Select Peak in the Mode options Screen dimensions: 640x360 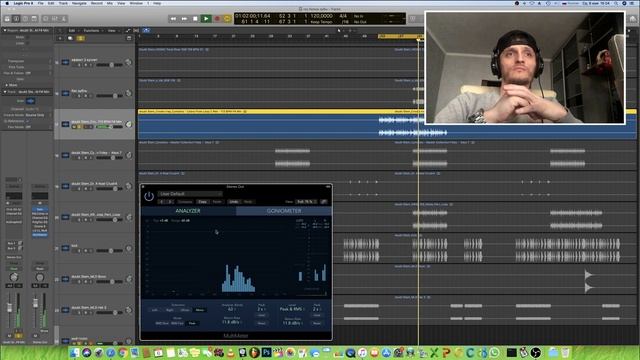192,323
